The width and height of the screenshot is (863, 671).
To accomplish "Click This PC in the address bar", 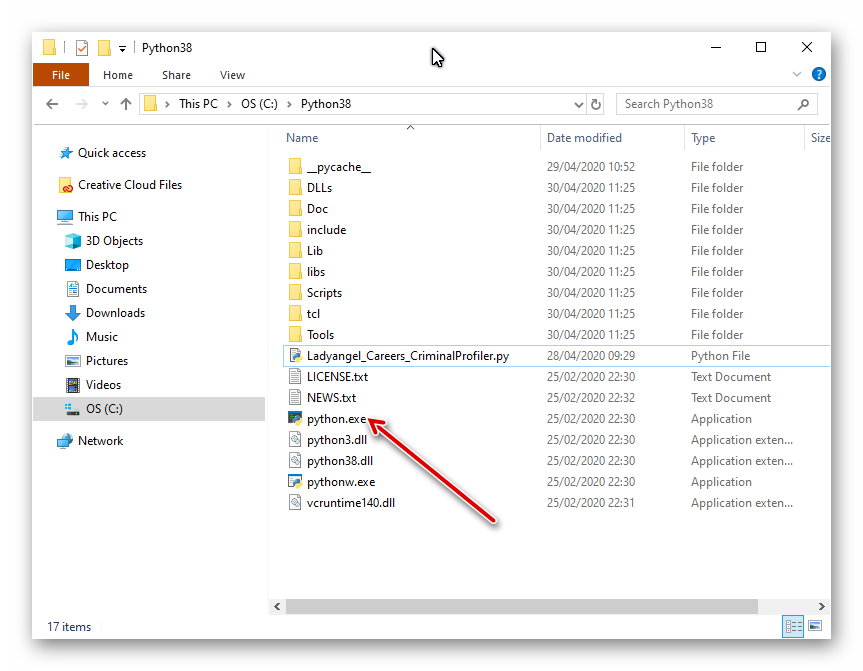I will pyautogui.click(x=198, y=104).
